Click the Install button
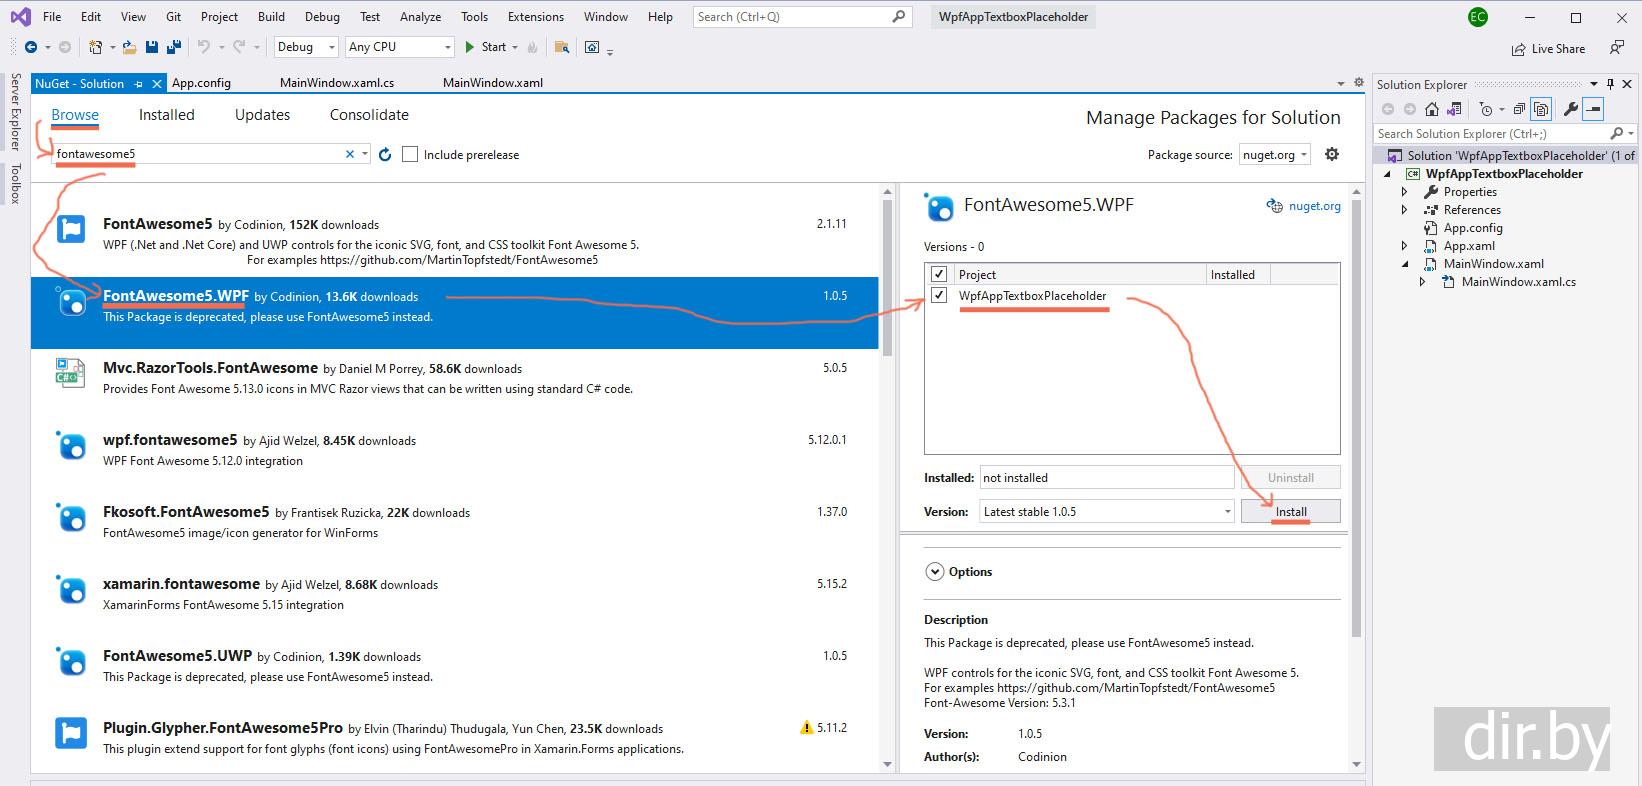 tap(1290, 511)
